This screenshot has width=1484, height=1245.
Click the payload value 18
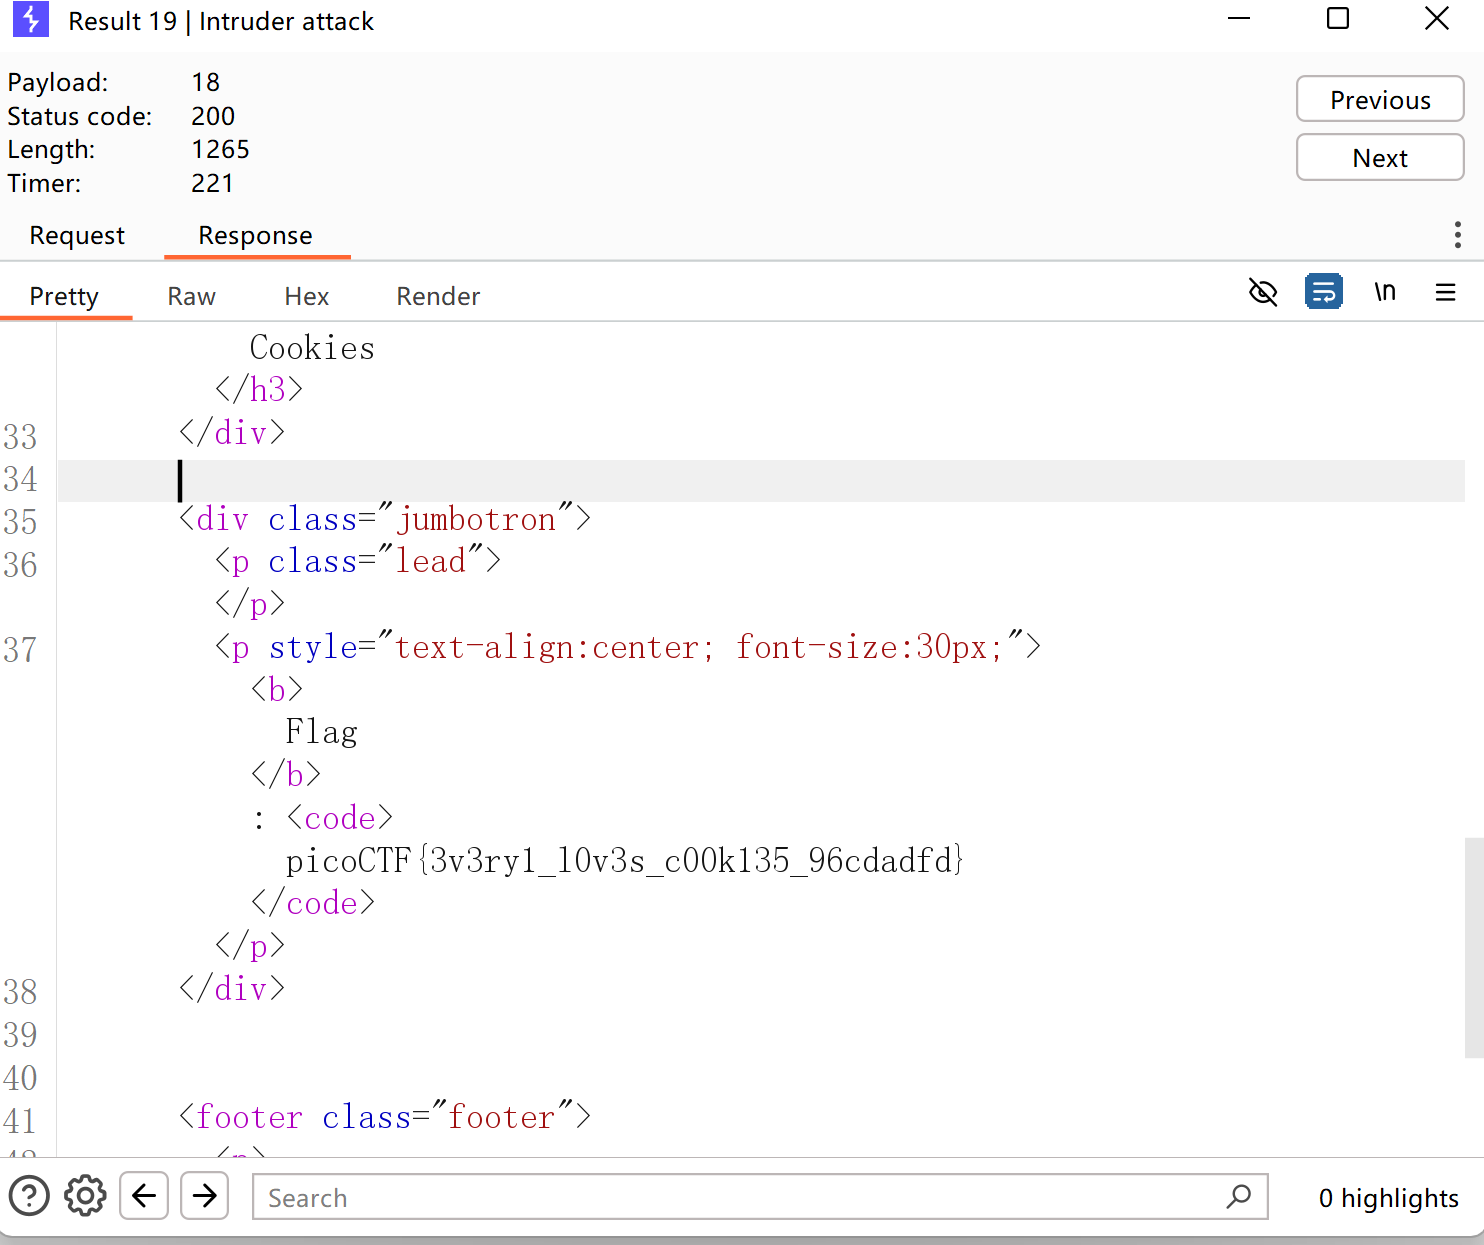click(x=205, y=82)
